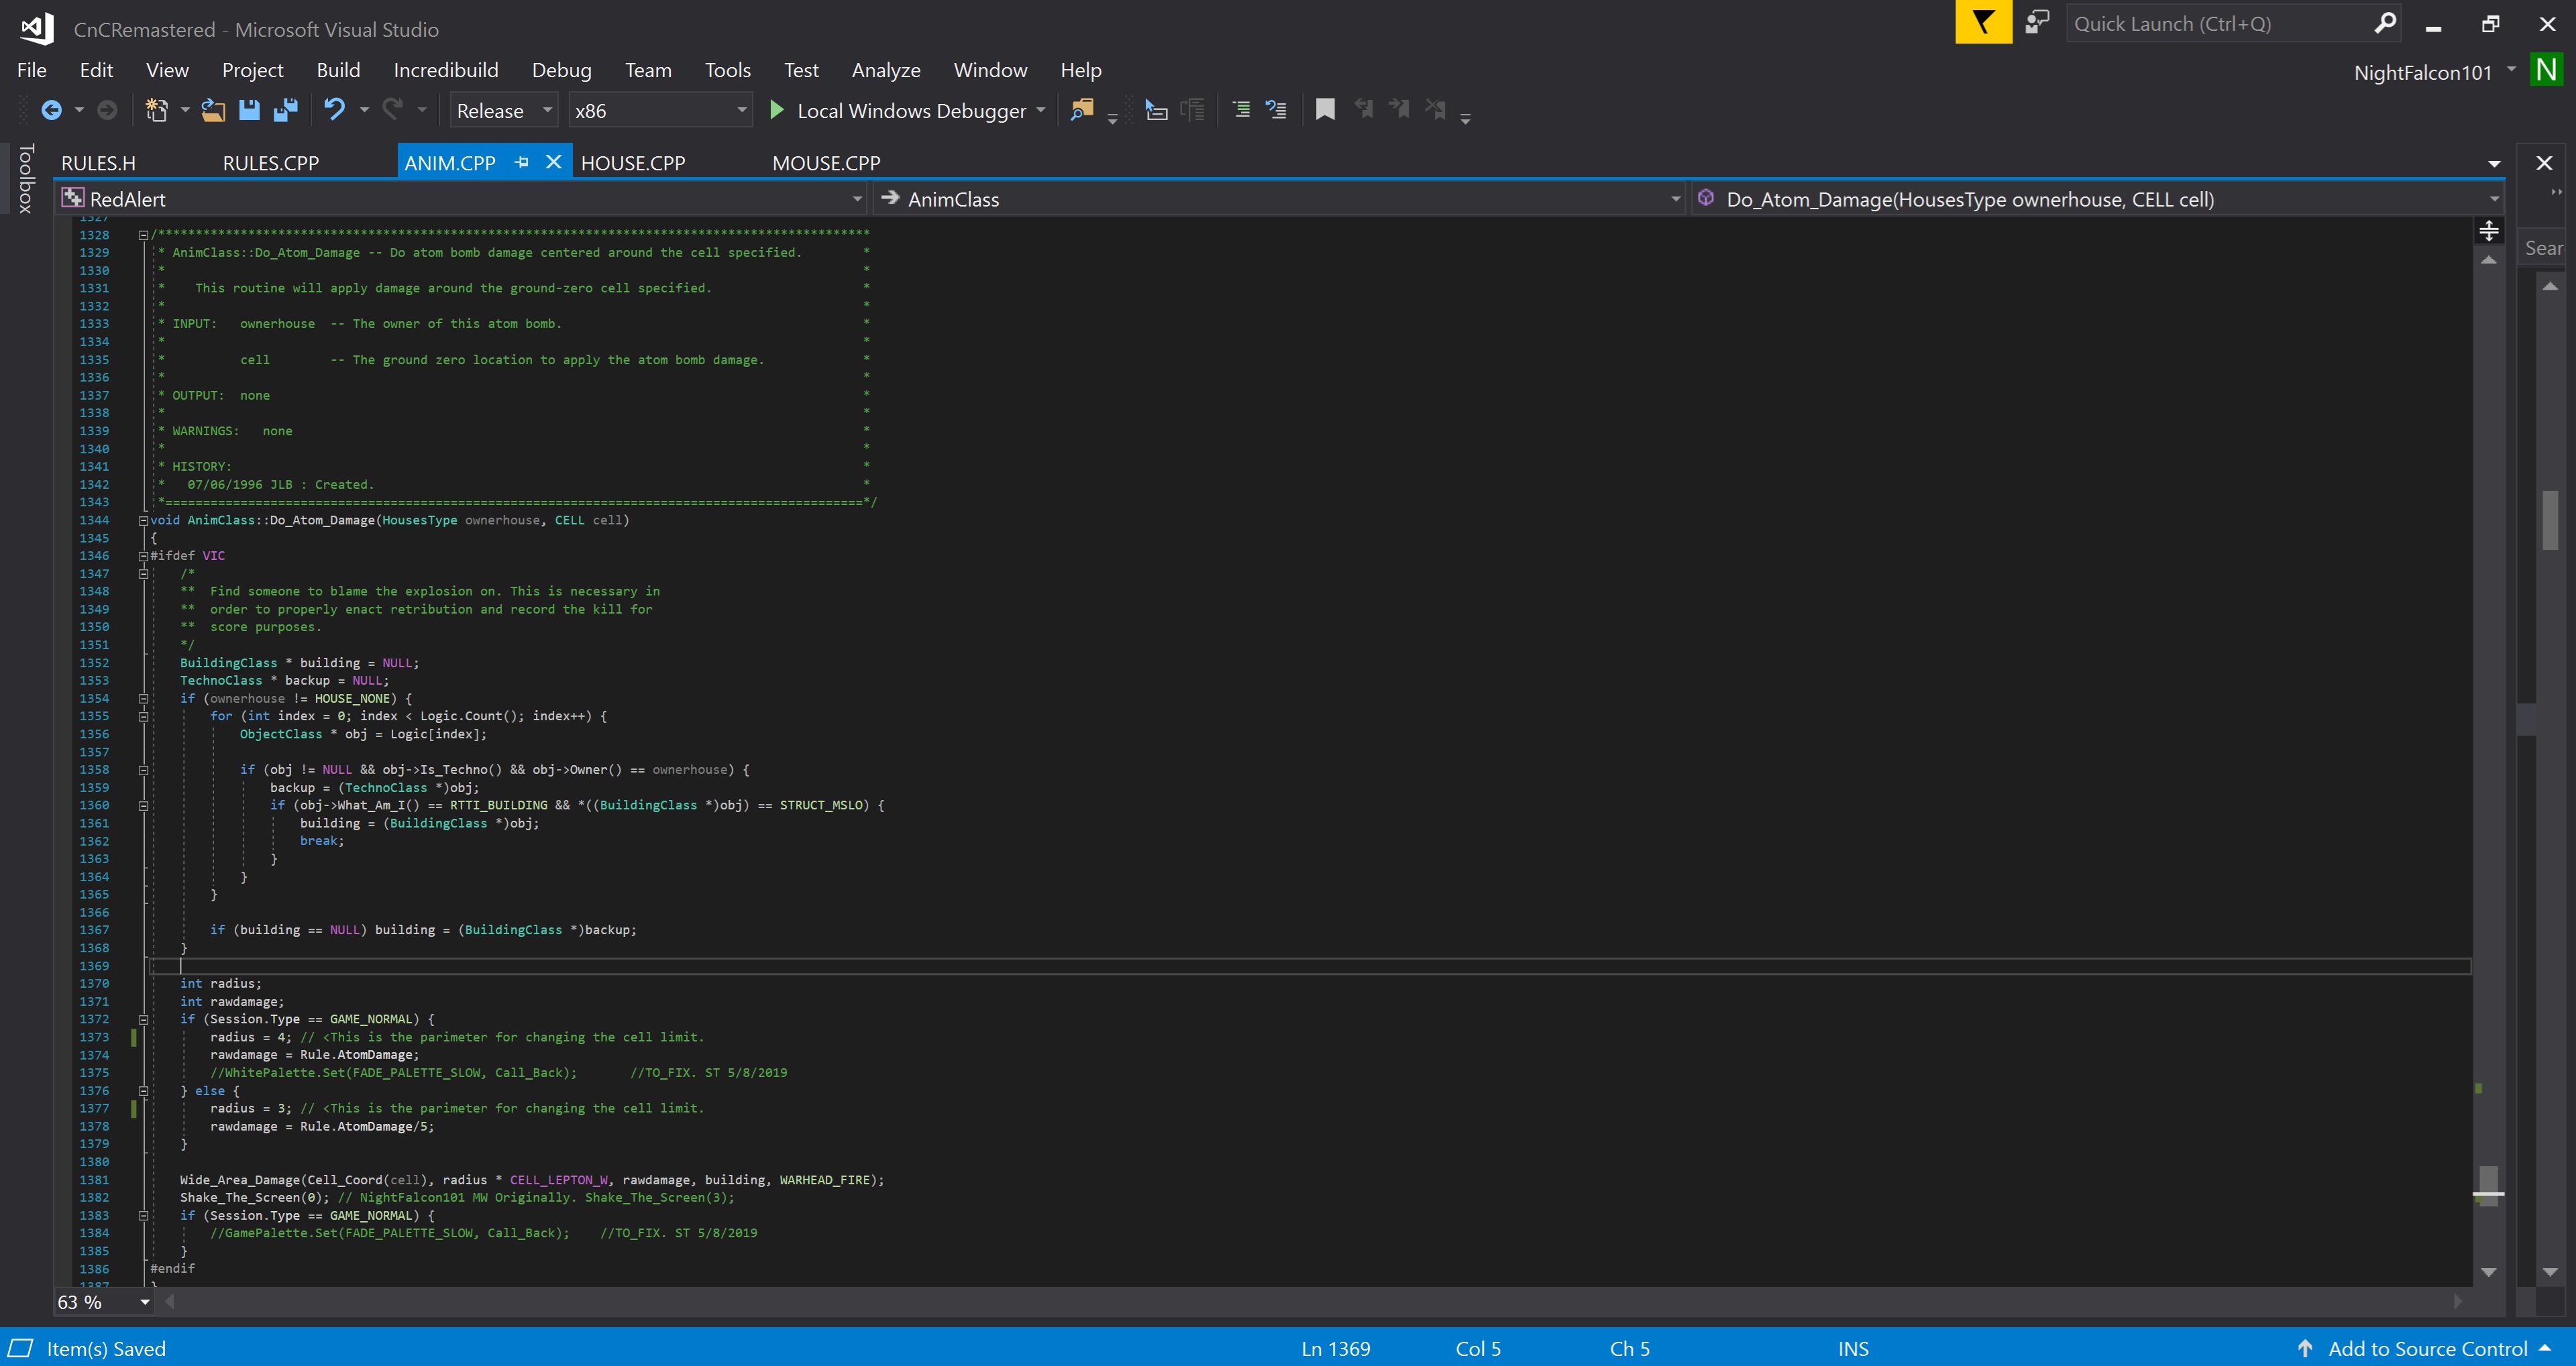Open the NightFalcon101 account dropdown arrow

click(x=2511, y=69)
